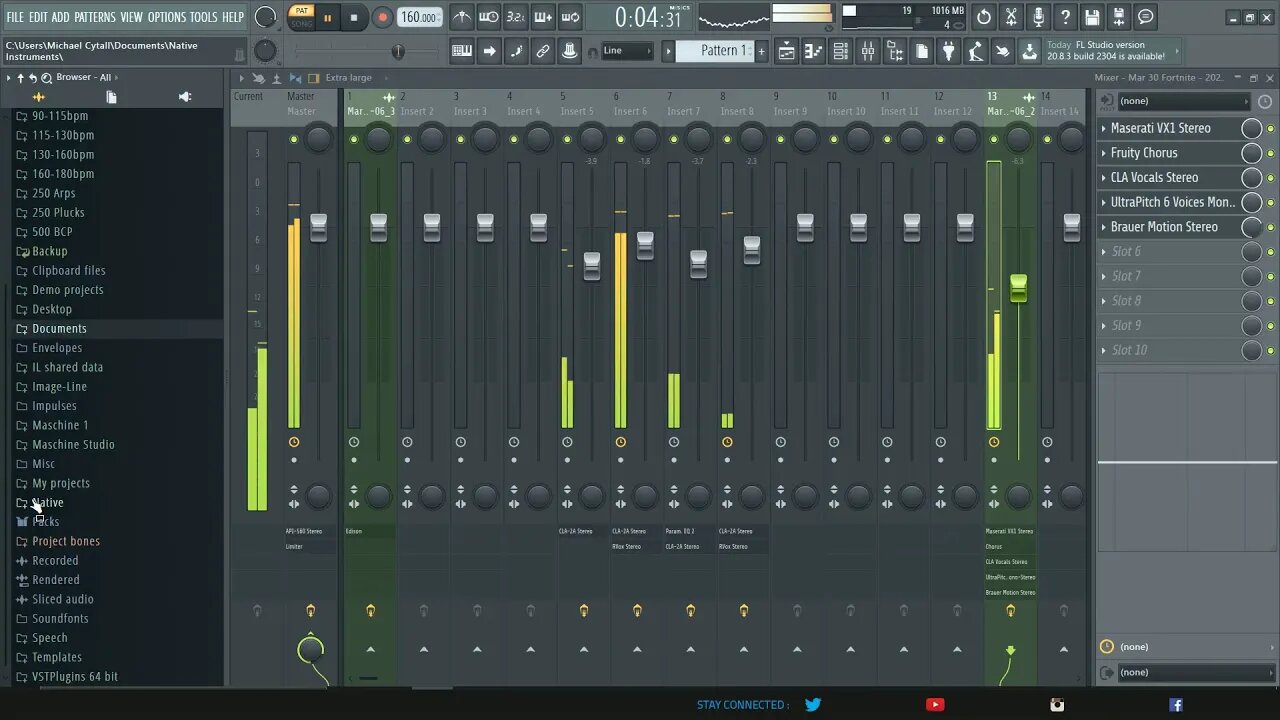Open the ADD menu
The width and height of the screenshot is (1280, 720).
(61, 17)
